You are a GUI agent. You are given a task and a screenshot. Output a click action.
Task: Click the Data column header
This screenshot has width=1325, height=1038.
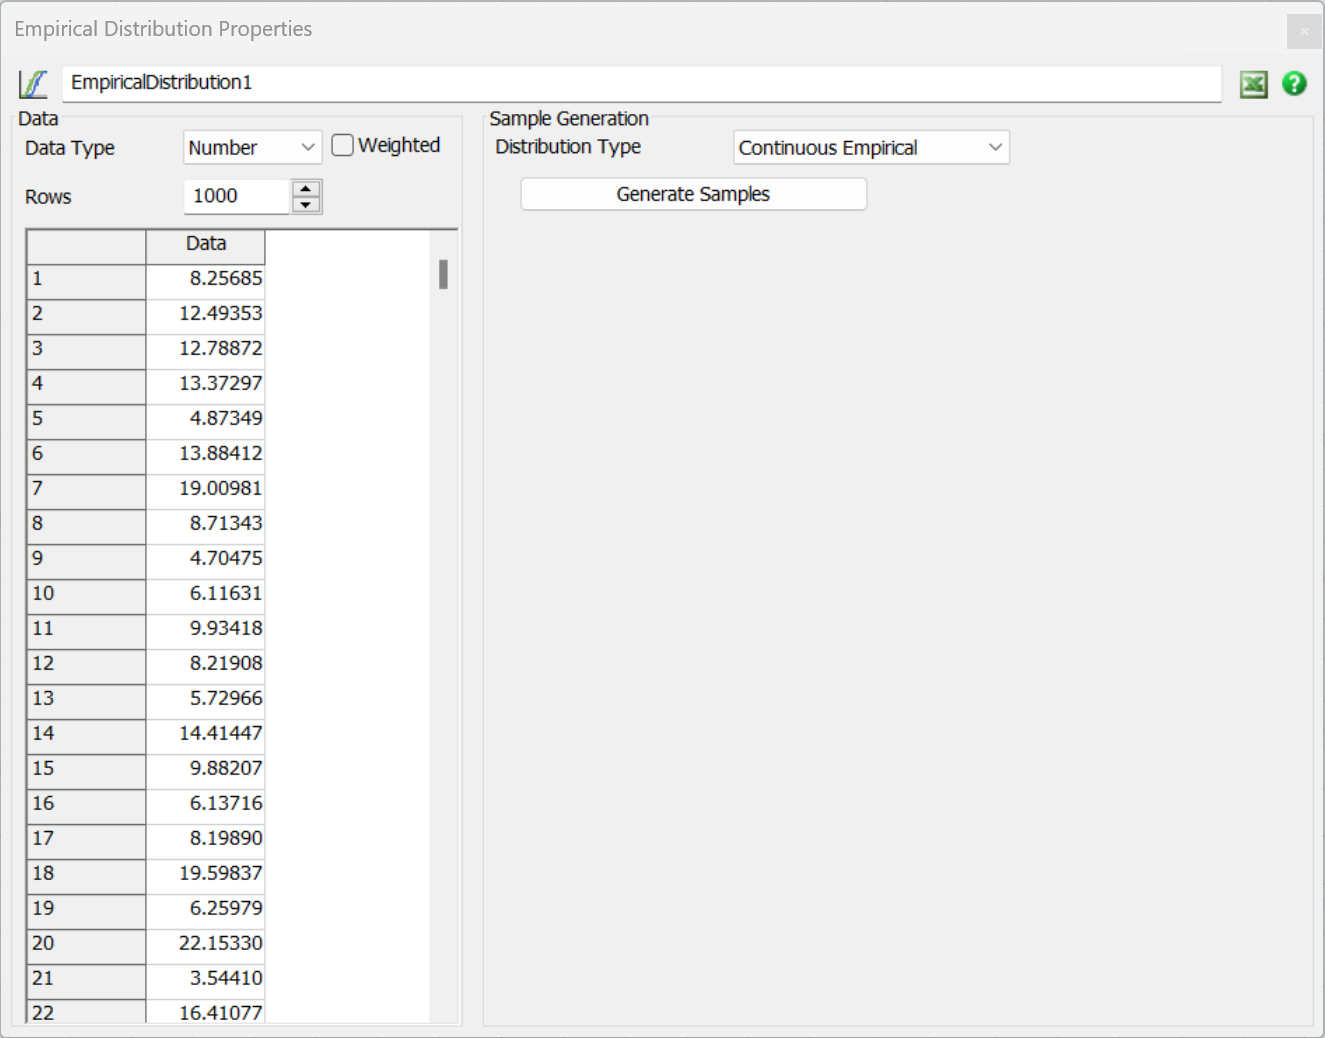[x=205, y=243]
